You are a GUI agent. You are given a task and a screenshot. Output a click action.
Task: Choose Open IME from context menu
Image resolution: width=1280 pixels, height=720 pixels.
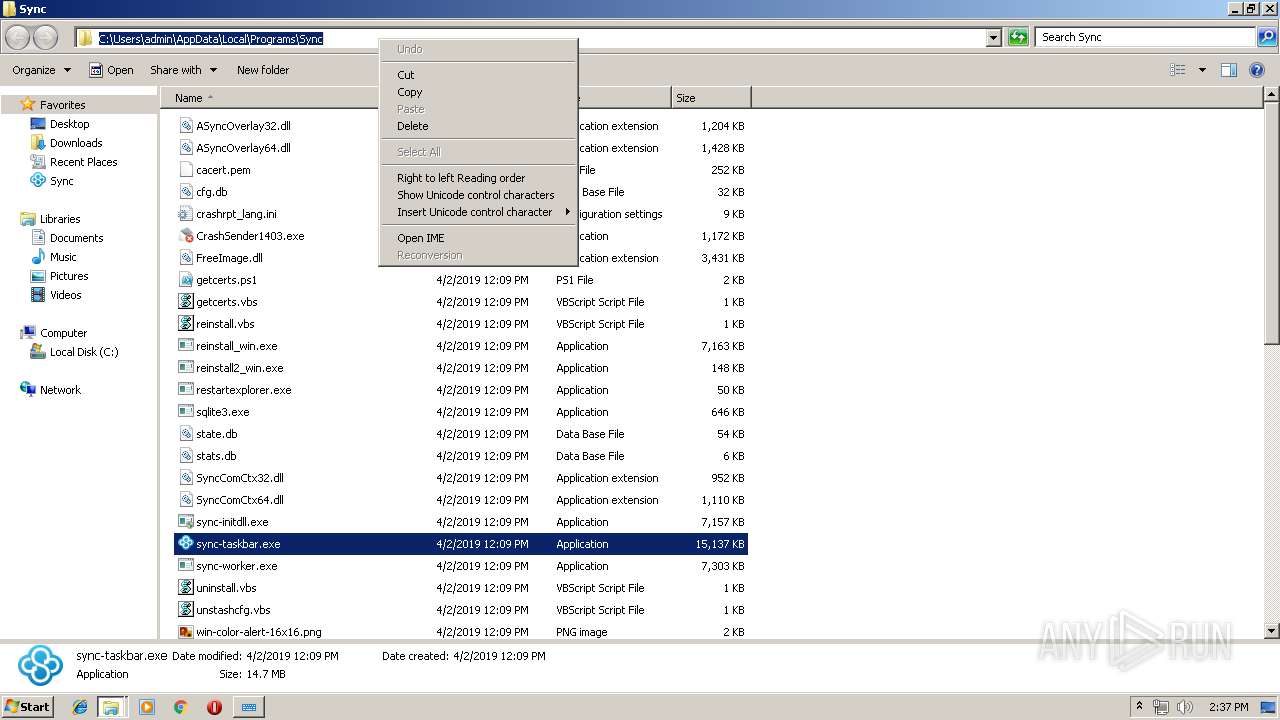(478, 238)
